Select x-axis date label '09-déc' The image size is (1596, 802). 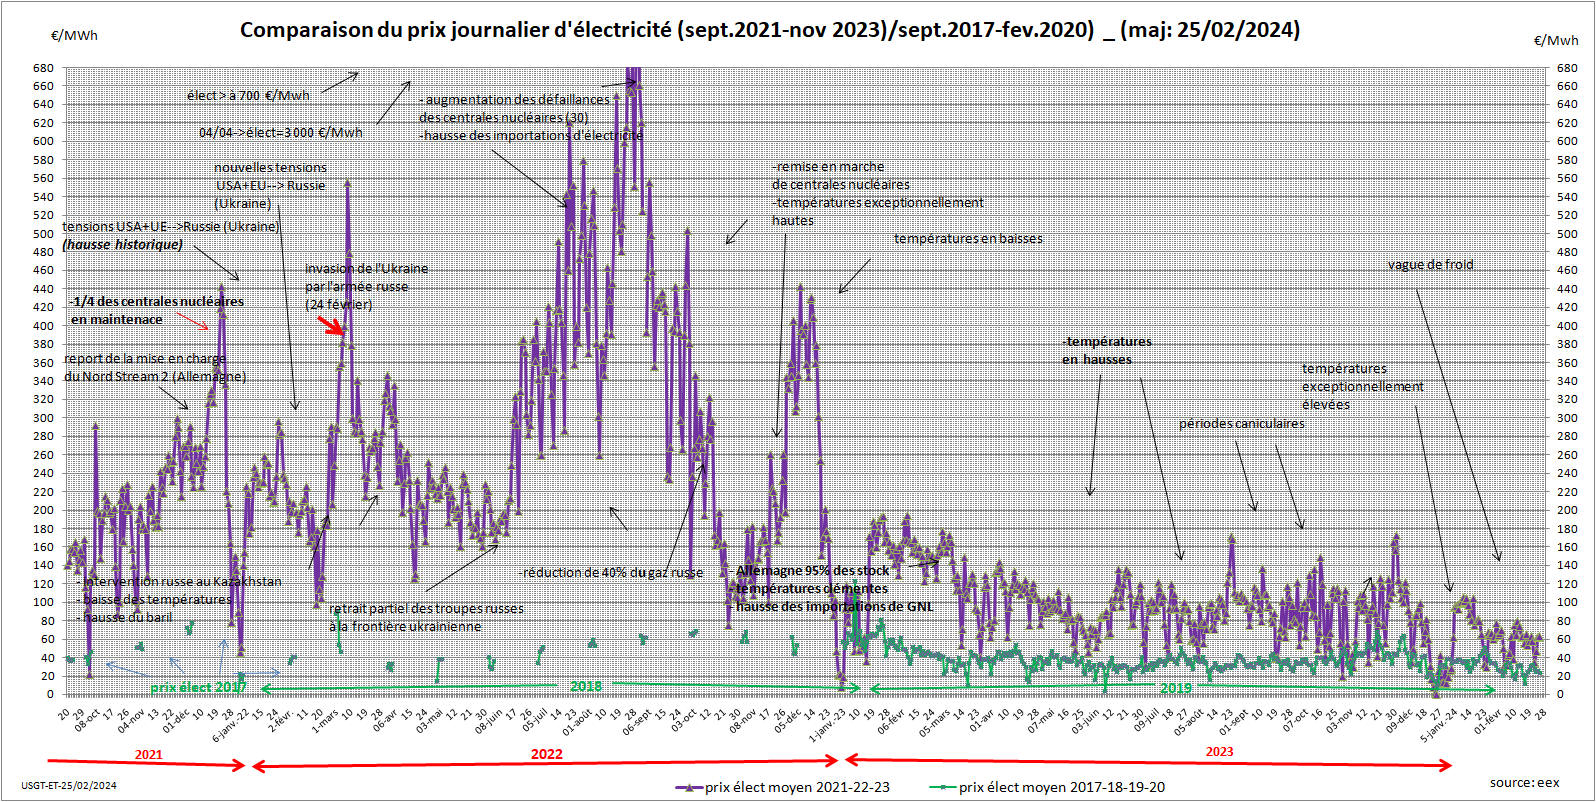click(x=1398, y=720)
